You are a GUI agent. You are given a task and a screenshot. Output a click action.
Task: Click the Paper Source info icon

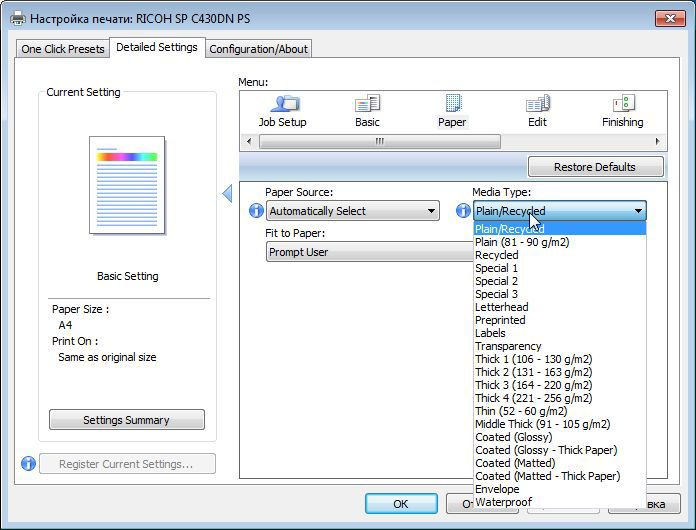click(256, 210)
